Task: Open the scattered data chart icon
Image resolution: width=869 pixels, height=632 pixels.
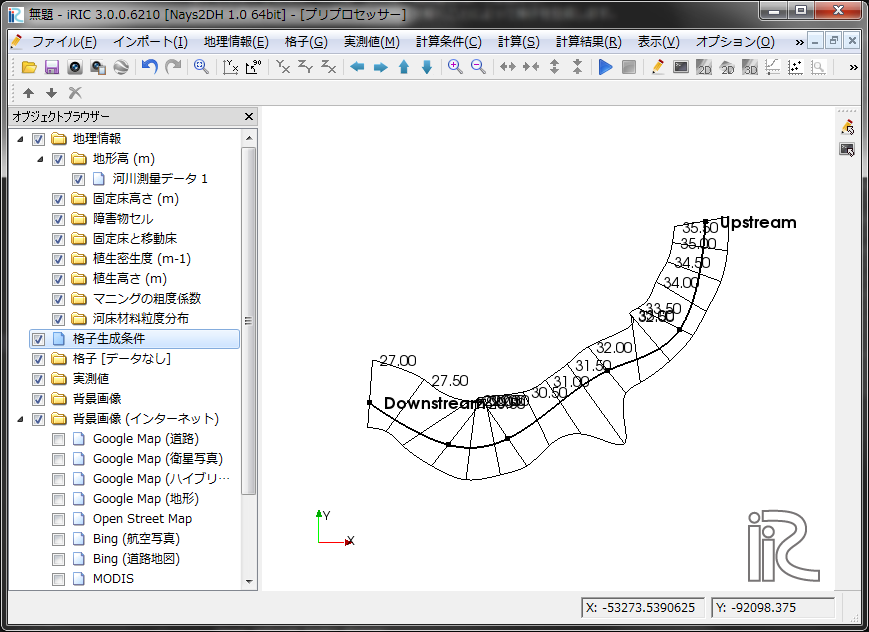Action: 795,67
